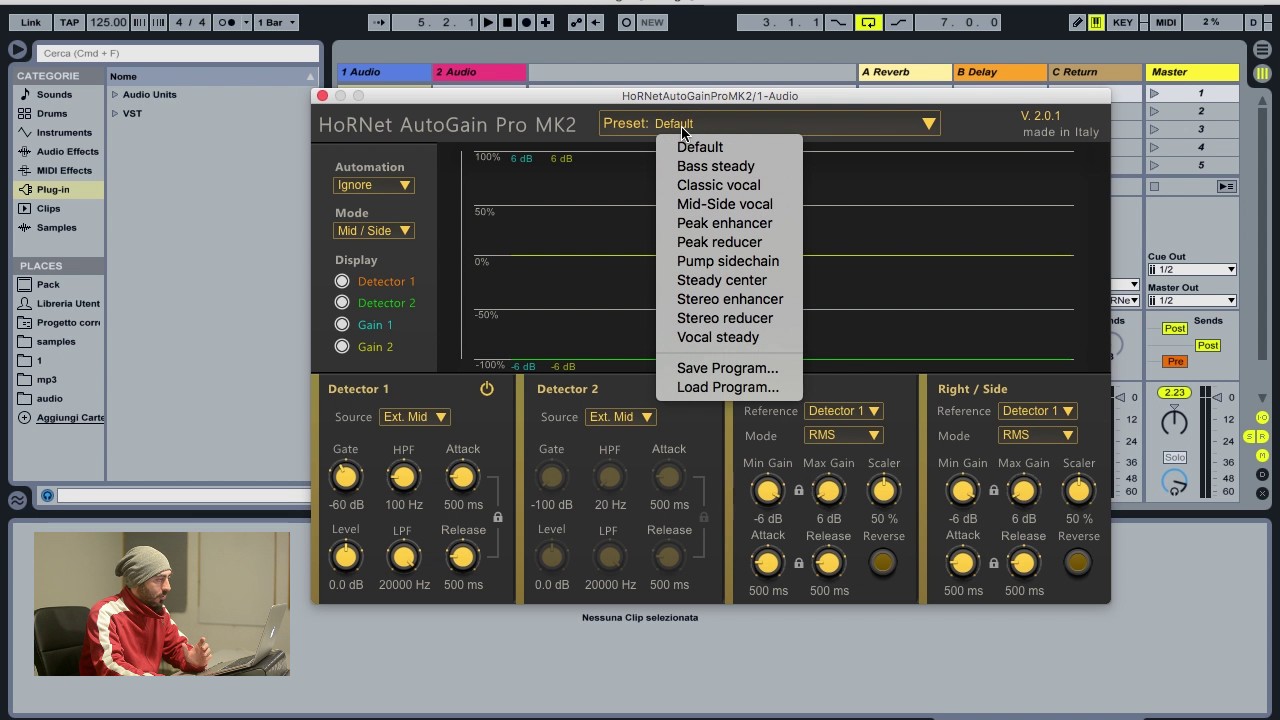The width and height of the screenshot is (1280, 720).
Task: Select the 1 Audio track header
Action: click(x=384, y=72)
